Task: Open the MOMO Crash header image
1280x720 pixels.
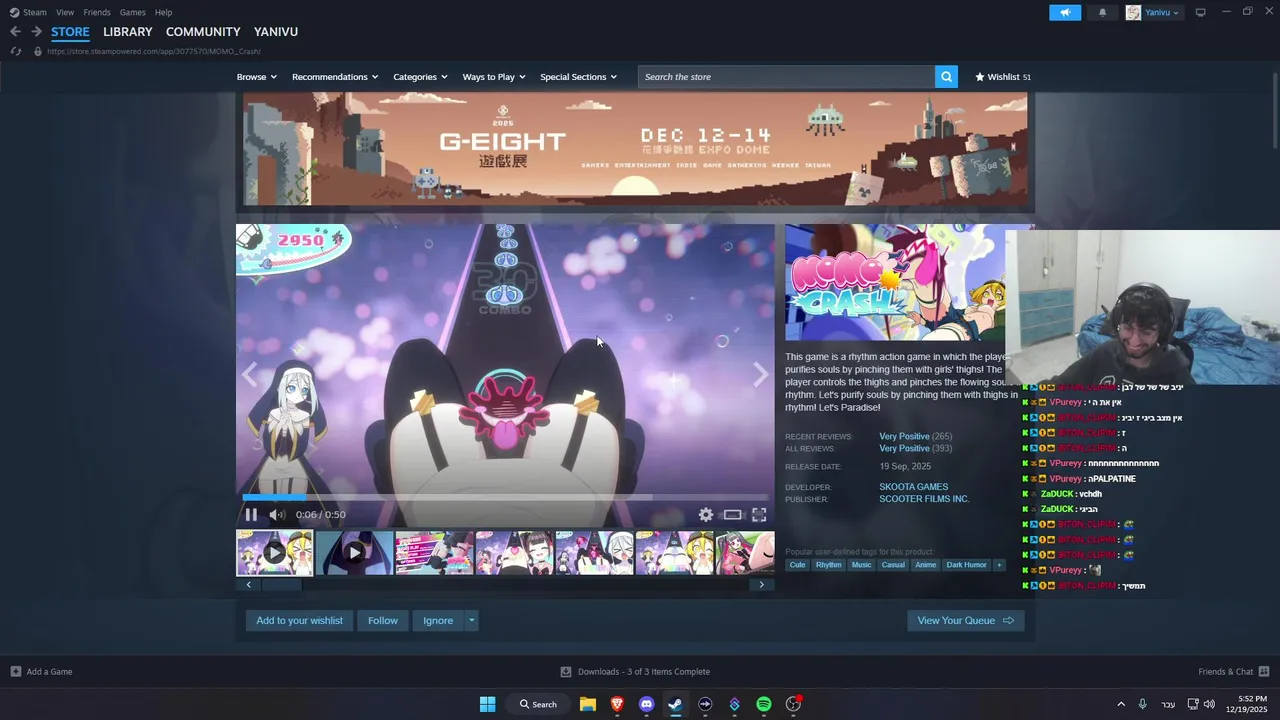Action: (x=895, y=282)
